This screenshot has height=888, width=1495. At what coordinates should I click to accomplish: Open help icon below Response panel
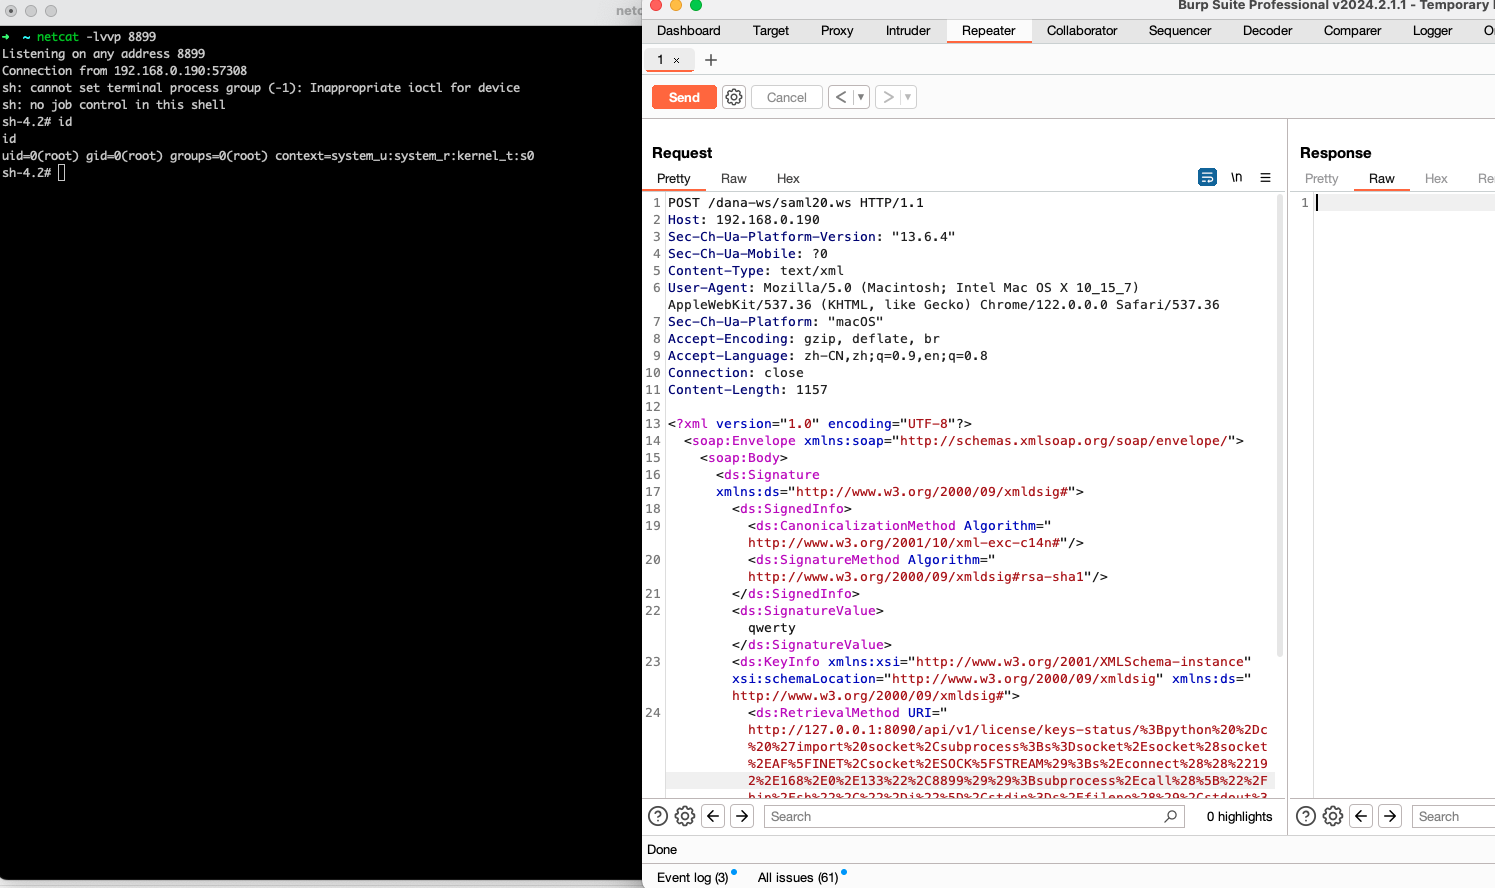click(x=1306, y=816)
